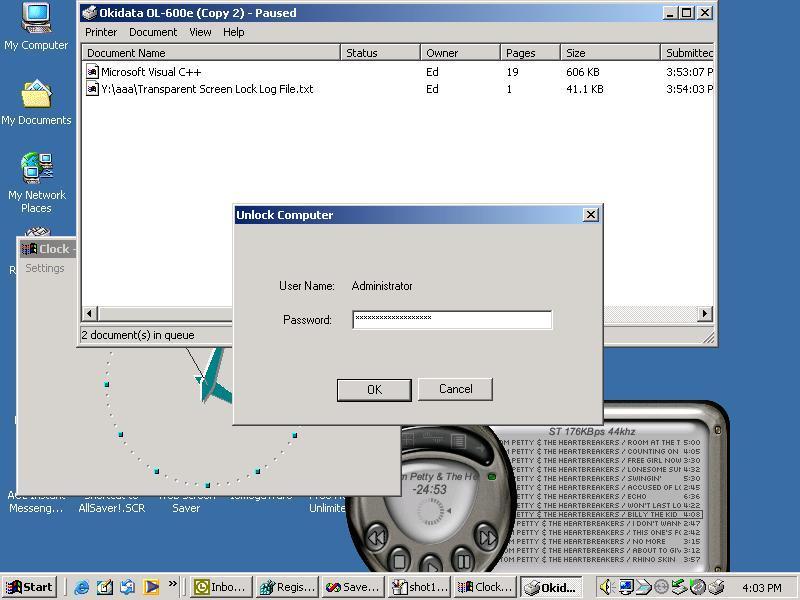Select the 'Microsoft Visual C++' document name
Image resolution: width=800 pixels, height=600 pixels.
151,72
